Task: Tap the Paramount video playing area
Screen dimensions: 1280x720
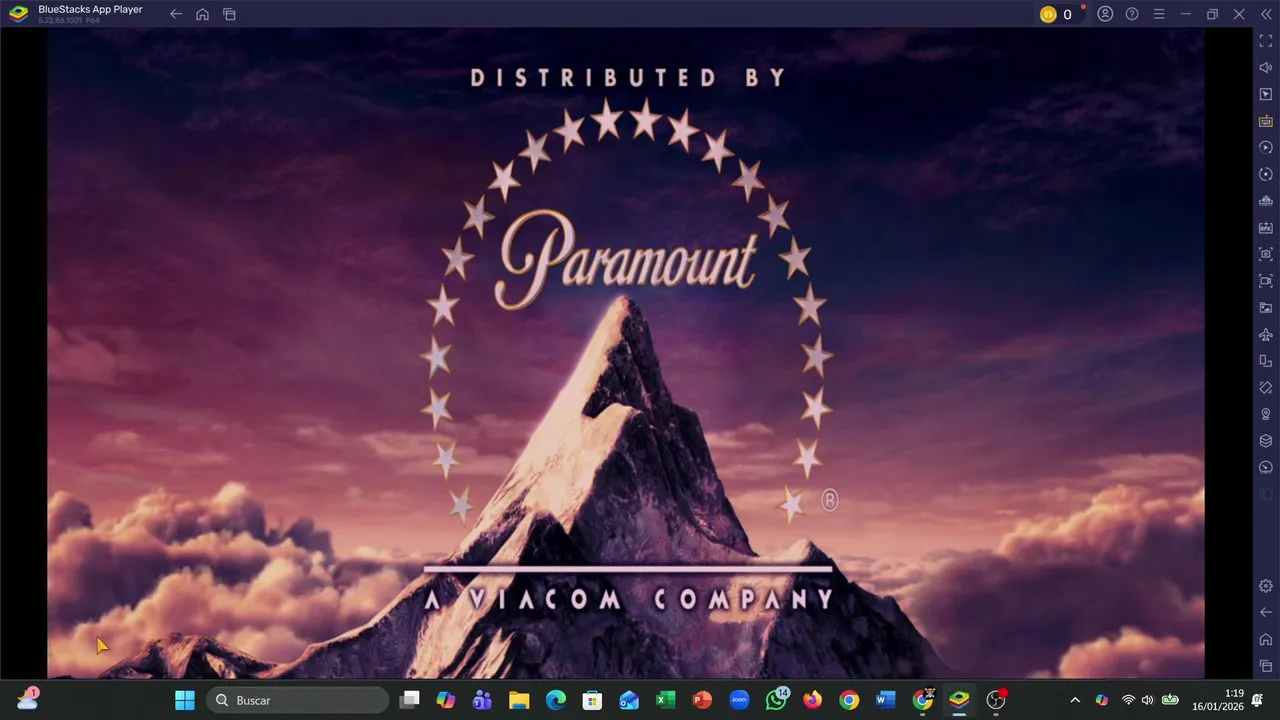Action: [x=626, y=353]
